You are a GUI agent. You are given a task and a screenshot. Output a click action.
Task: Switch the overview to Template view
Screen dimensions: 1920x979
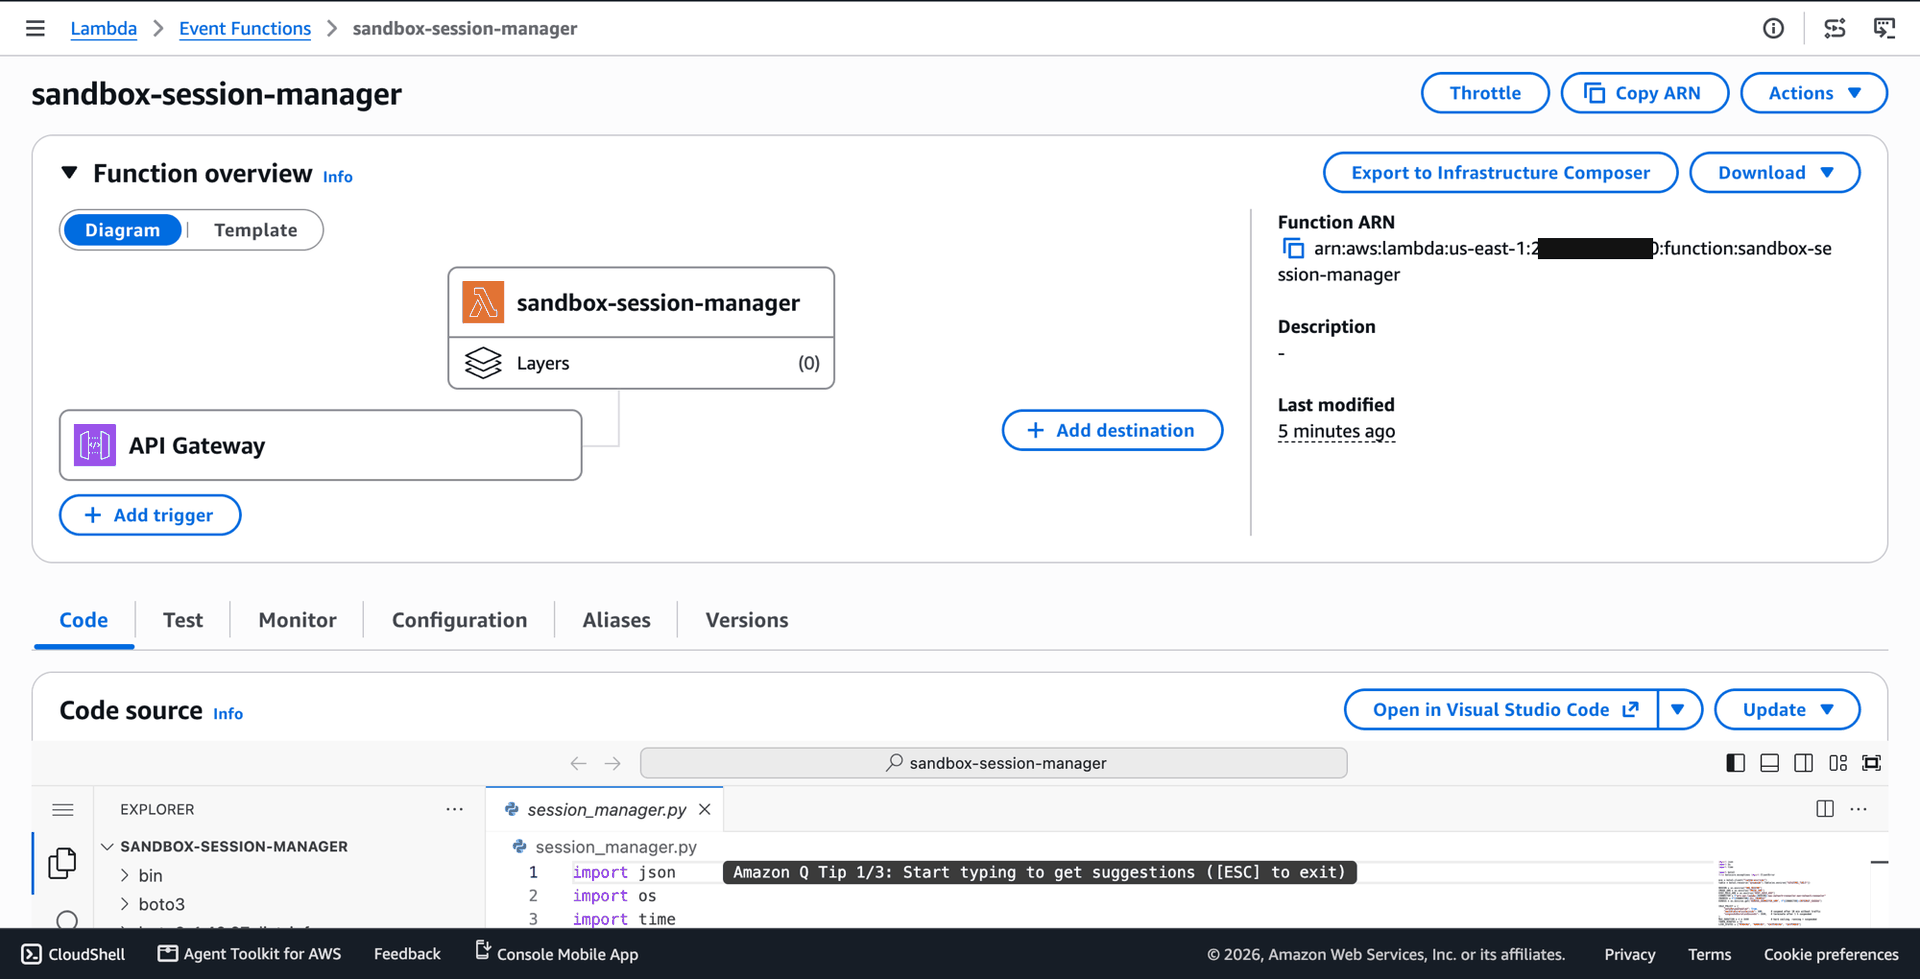coord(256,230)
